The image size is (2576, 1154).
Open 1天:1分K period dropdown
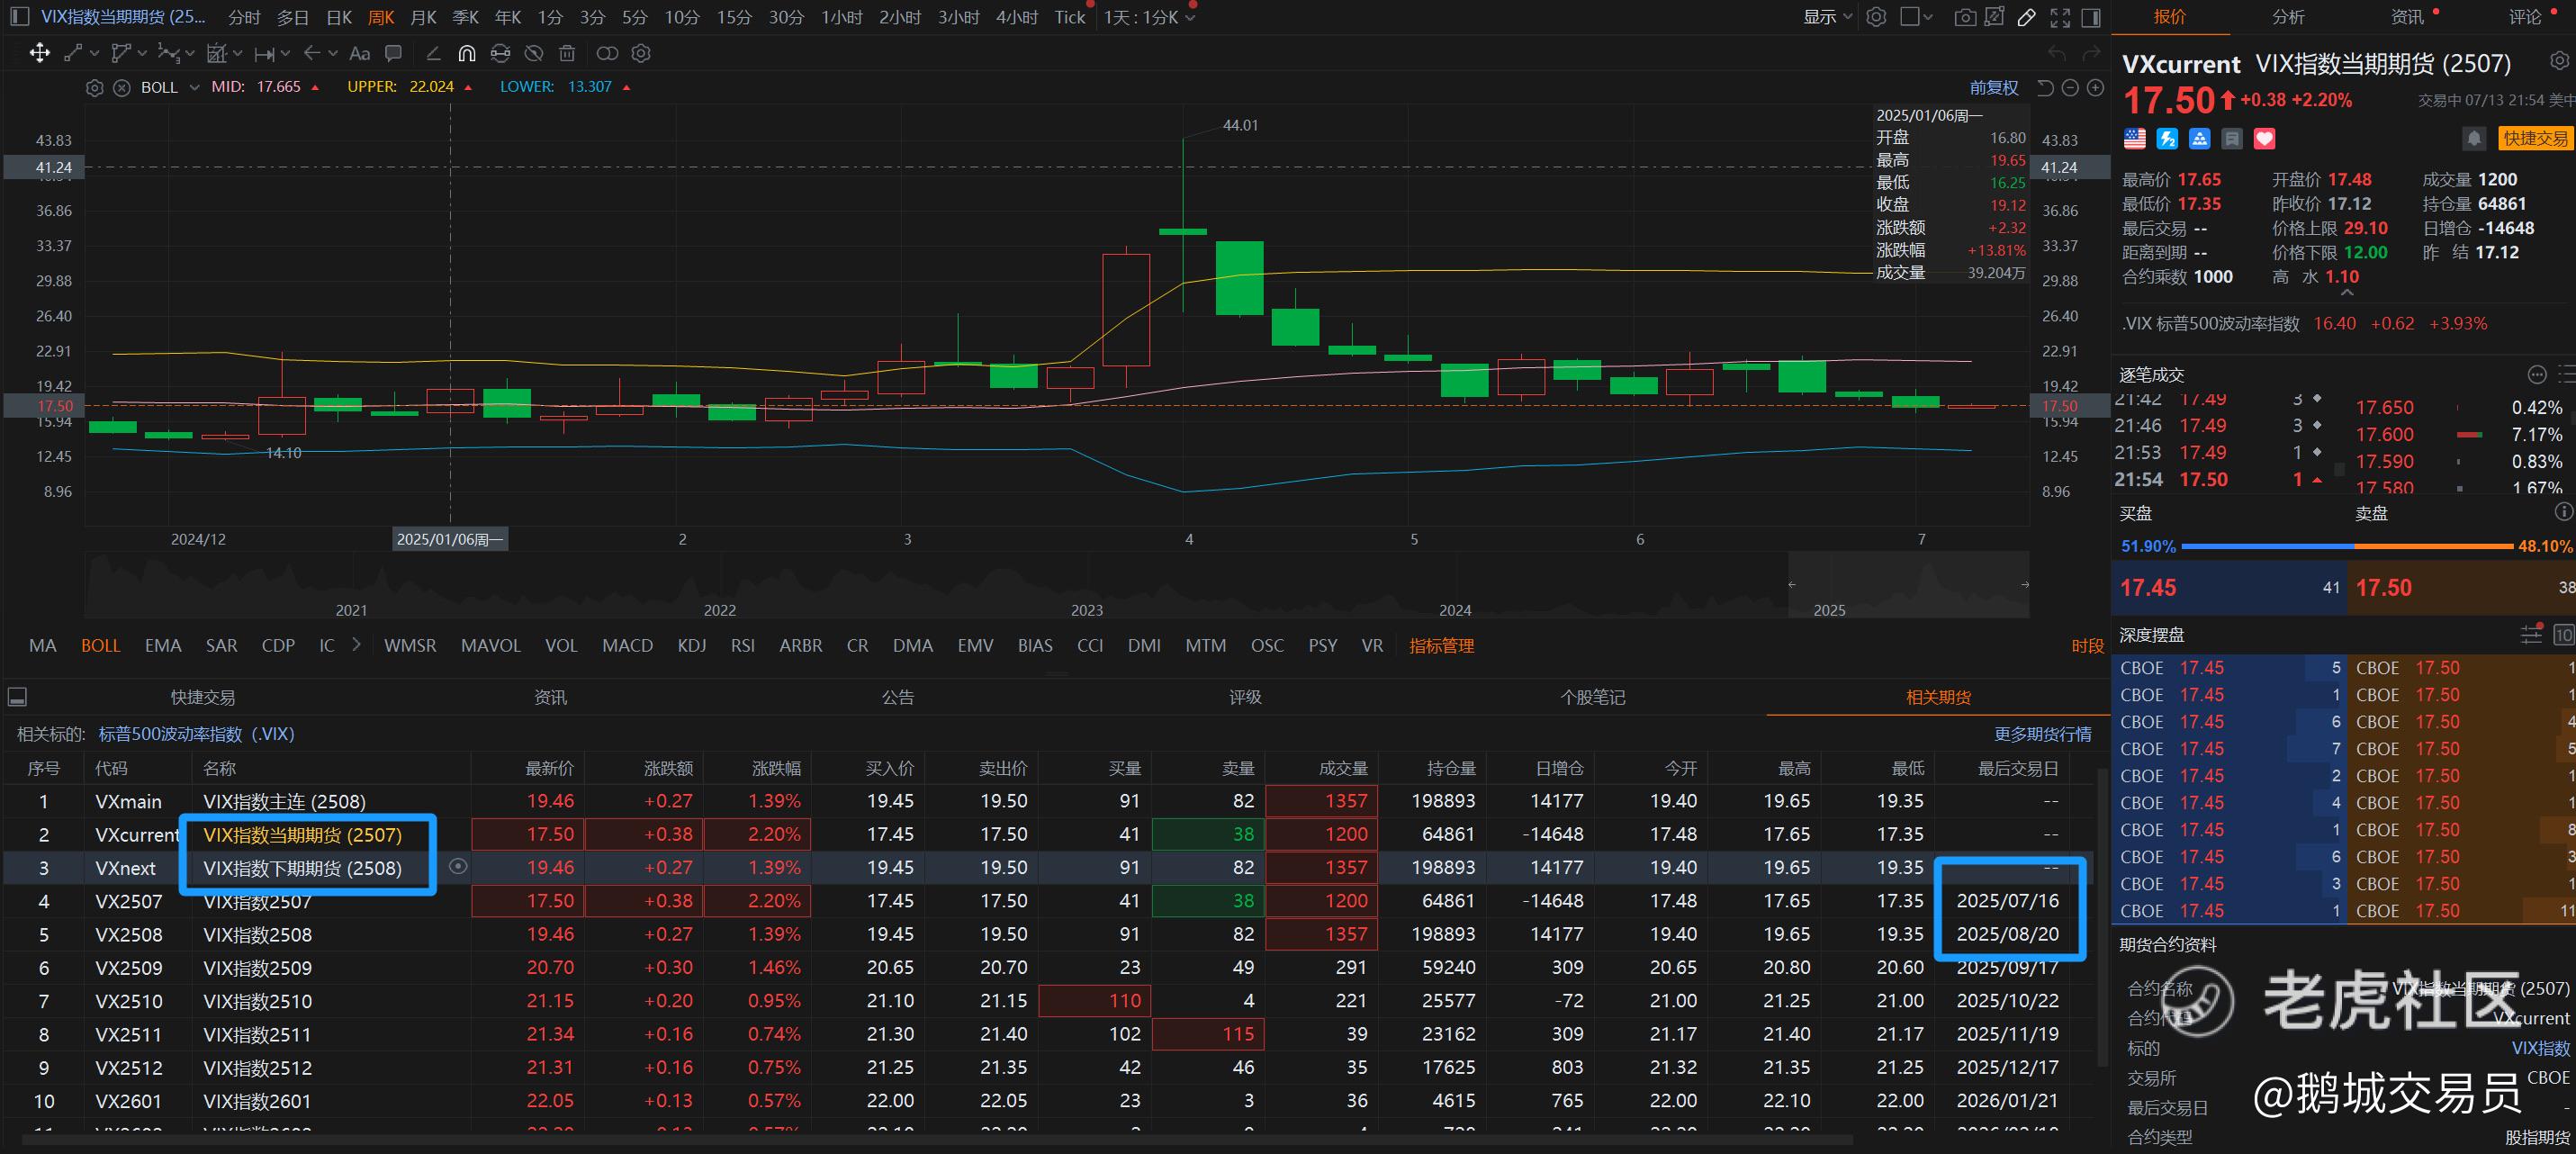pyautogui.click(x=1149, y=17)
